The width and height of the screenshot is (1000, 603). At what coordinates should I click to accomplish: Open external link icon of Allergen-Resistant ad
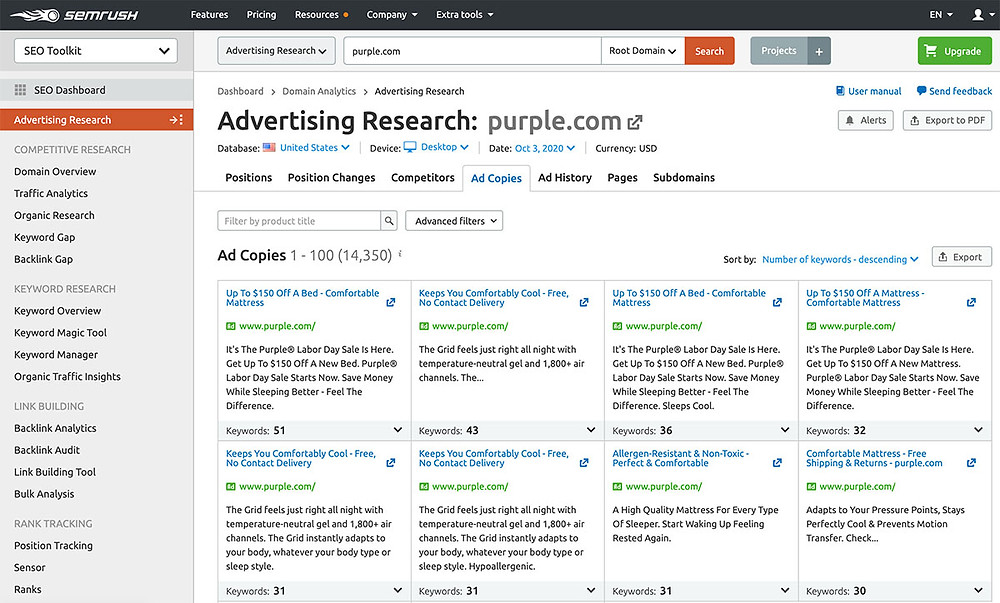777,463
